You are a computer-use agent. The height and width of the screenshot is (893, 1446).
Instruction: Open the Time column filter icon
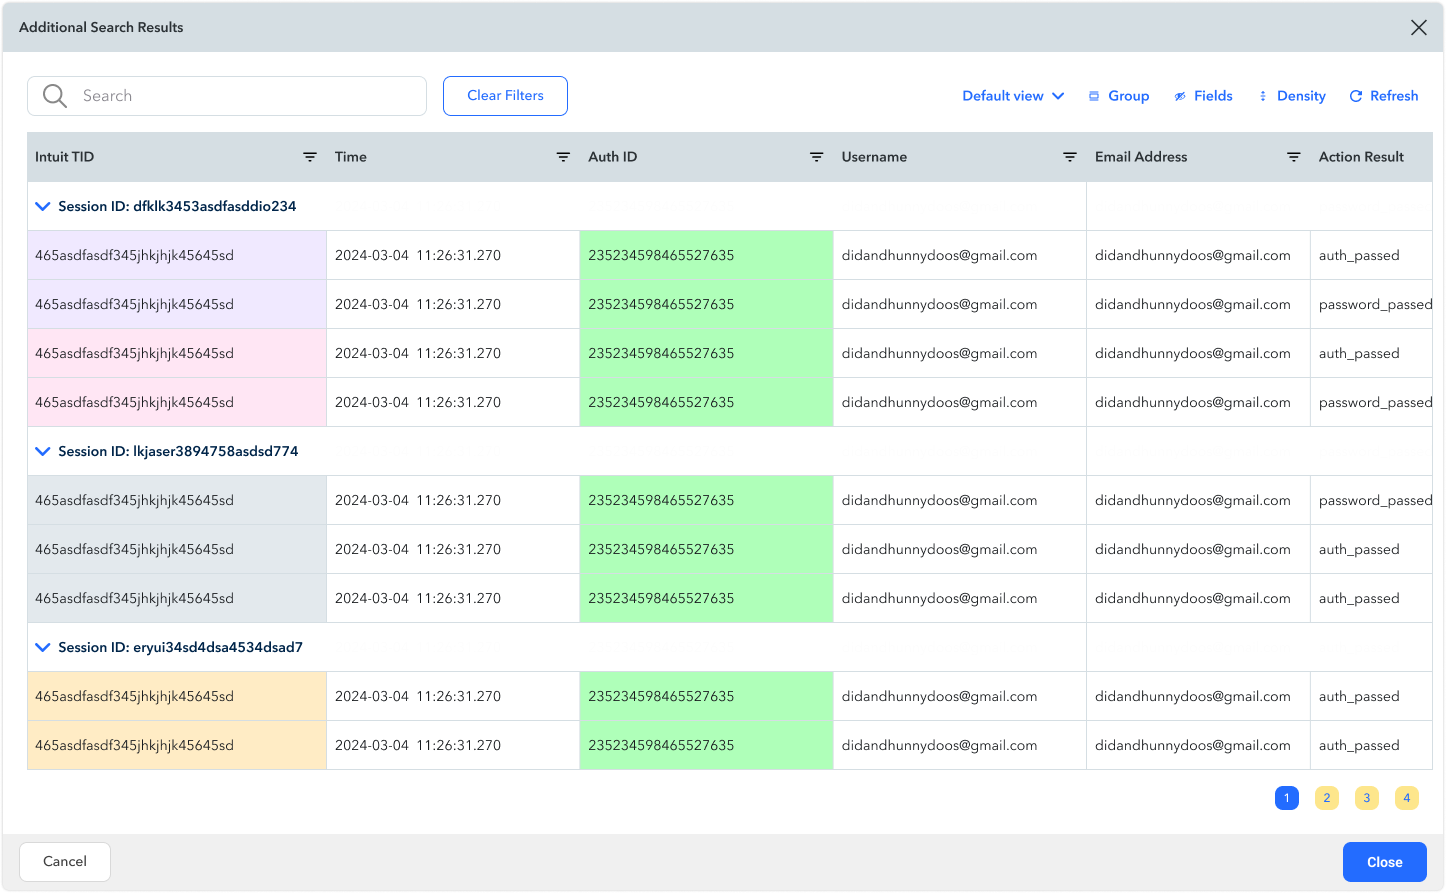[x=563, y=157]
